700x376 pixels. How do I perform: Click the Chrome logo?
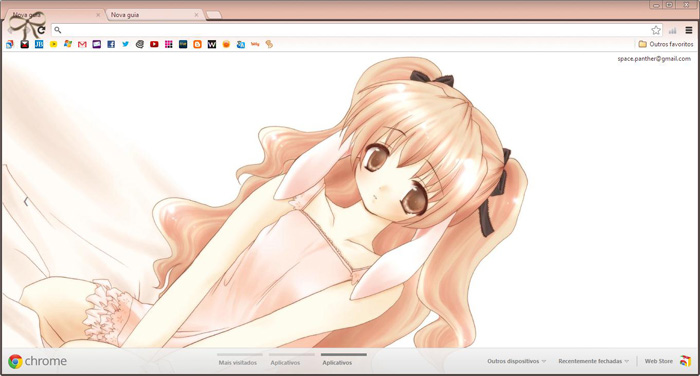pos(15,361)
